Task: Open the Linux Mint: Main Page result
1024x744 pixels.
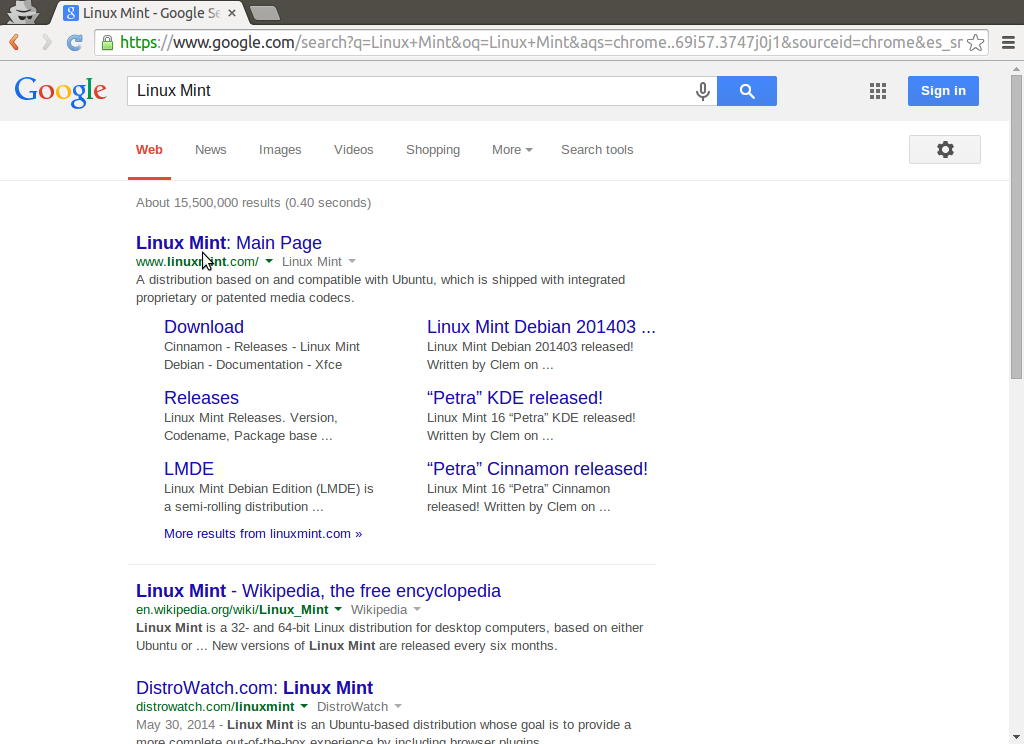Action: click(228, 243)
